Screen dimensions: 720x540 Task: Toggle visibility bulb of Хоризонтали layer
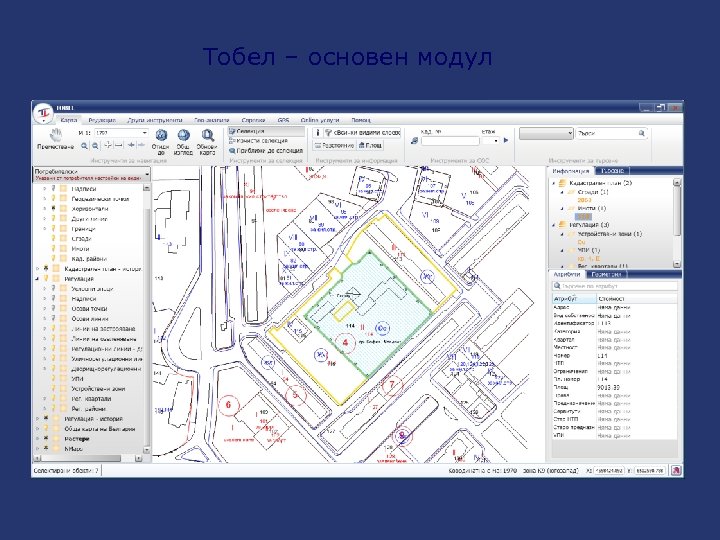[x=53, y=208]
